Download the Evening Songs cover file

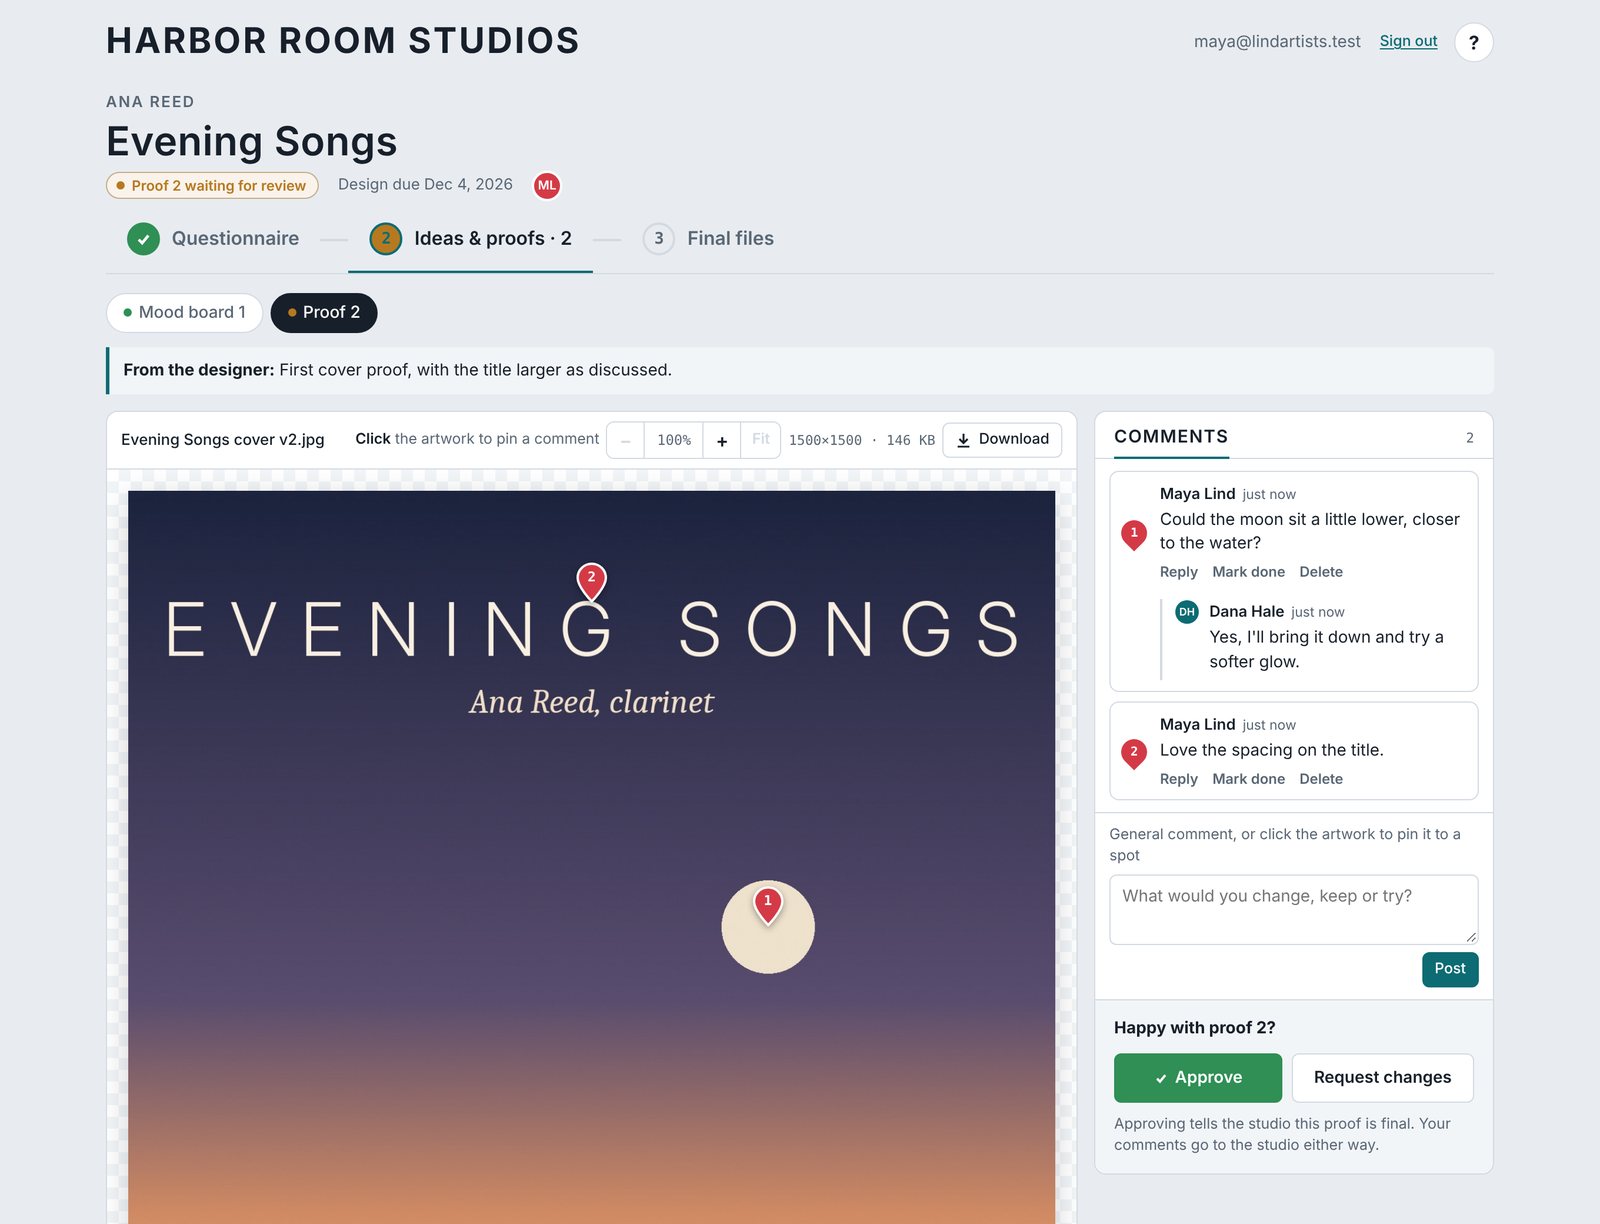point(1002,440)
